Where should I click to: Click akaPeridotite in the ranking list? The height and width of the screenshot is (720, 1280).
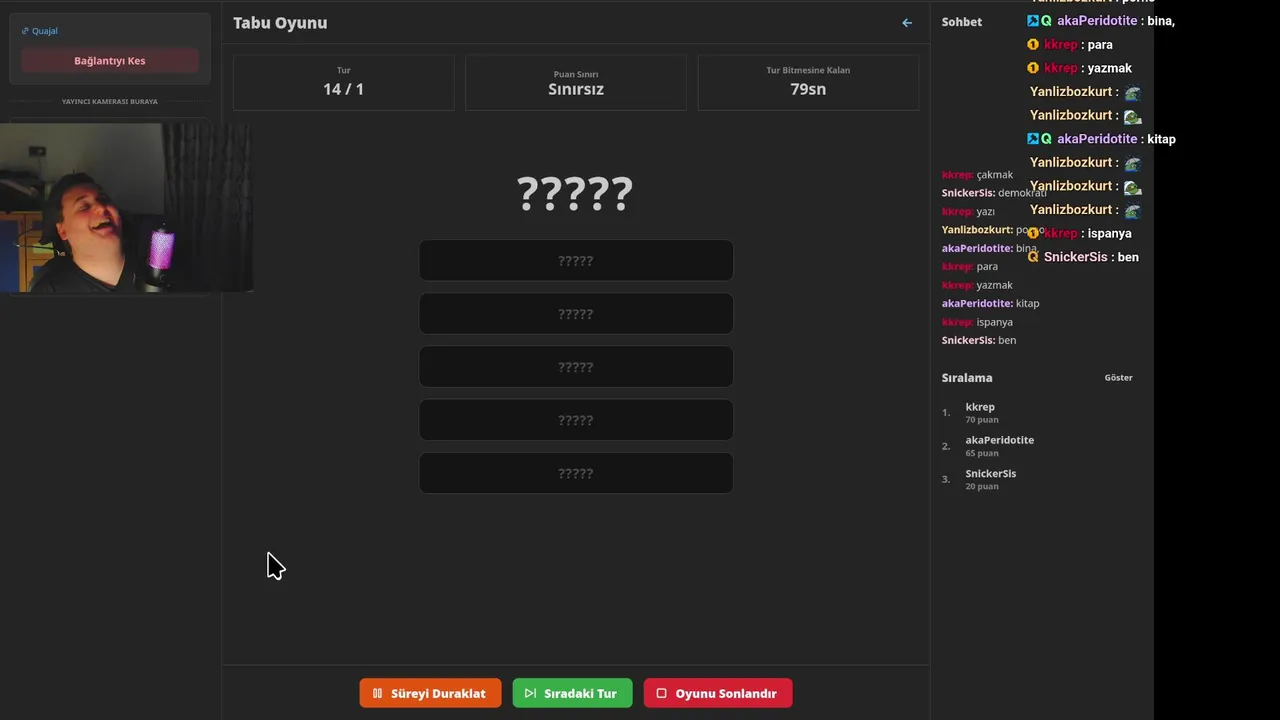pos(1000,440)
